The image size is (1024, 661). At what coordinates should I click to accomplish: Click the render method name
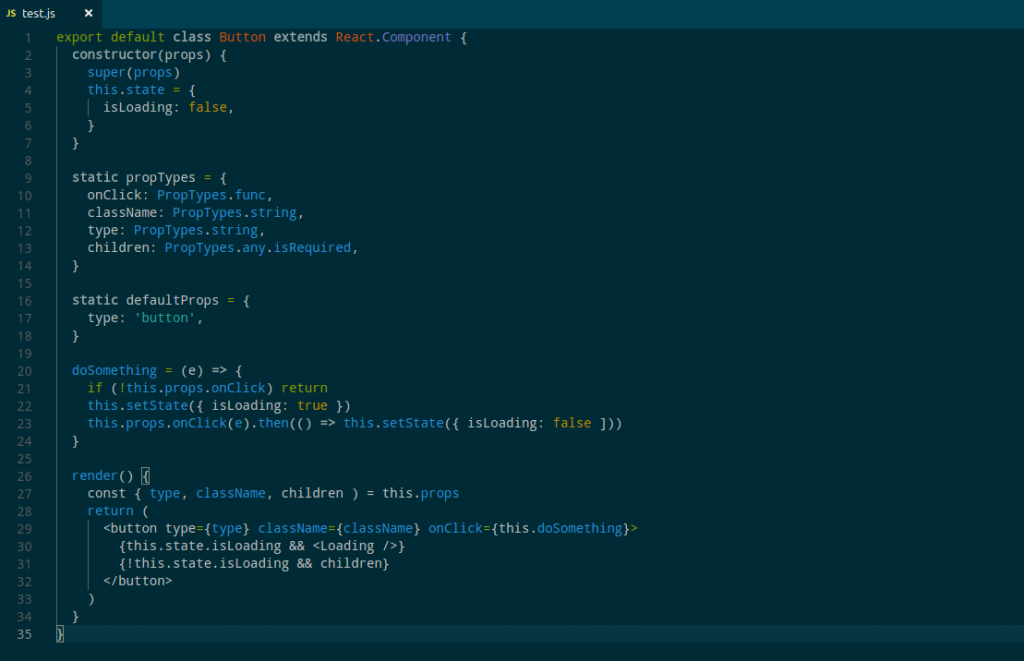click(95, 476)
